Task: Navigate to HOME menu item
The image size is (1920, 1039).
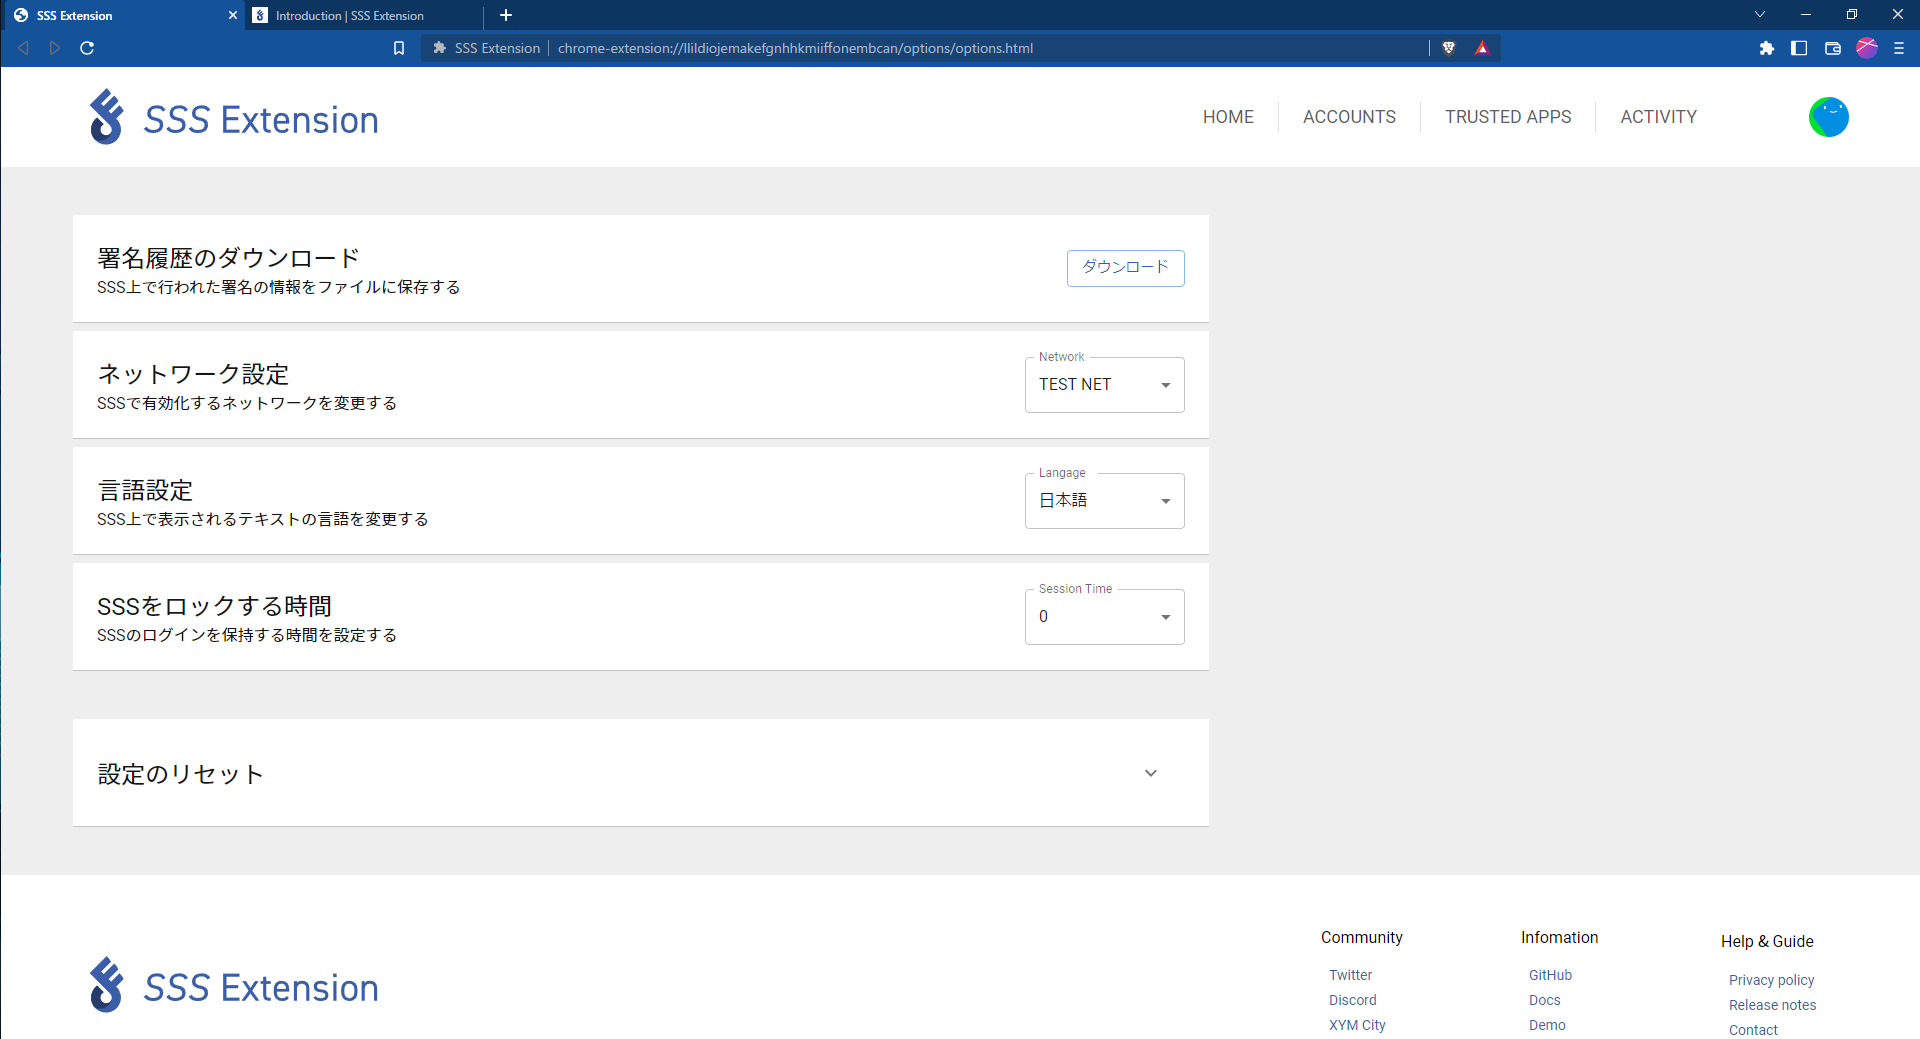Action: coord(1228,117)
